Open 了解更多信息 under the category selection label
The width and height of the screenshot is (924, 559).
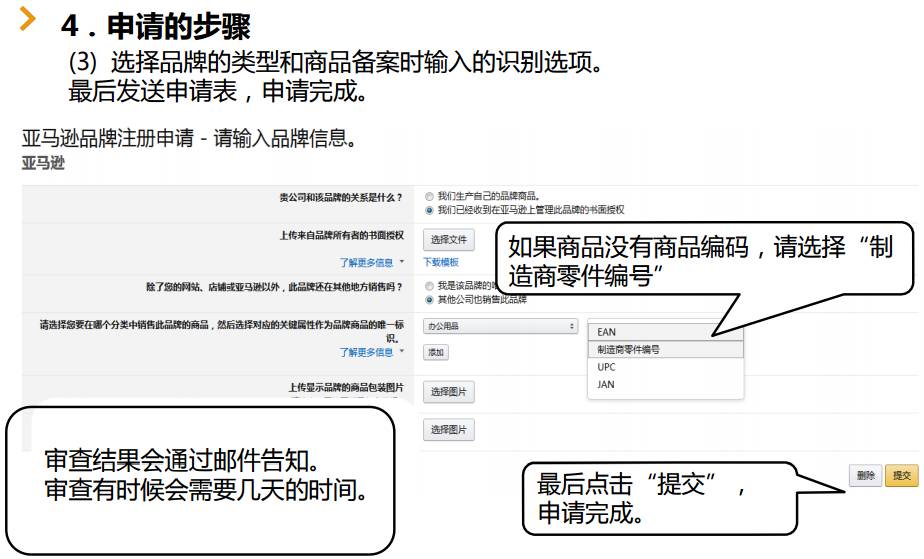pyautogui.click(x=366, y=352)
